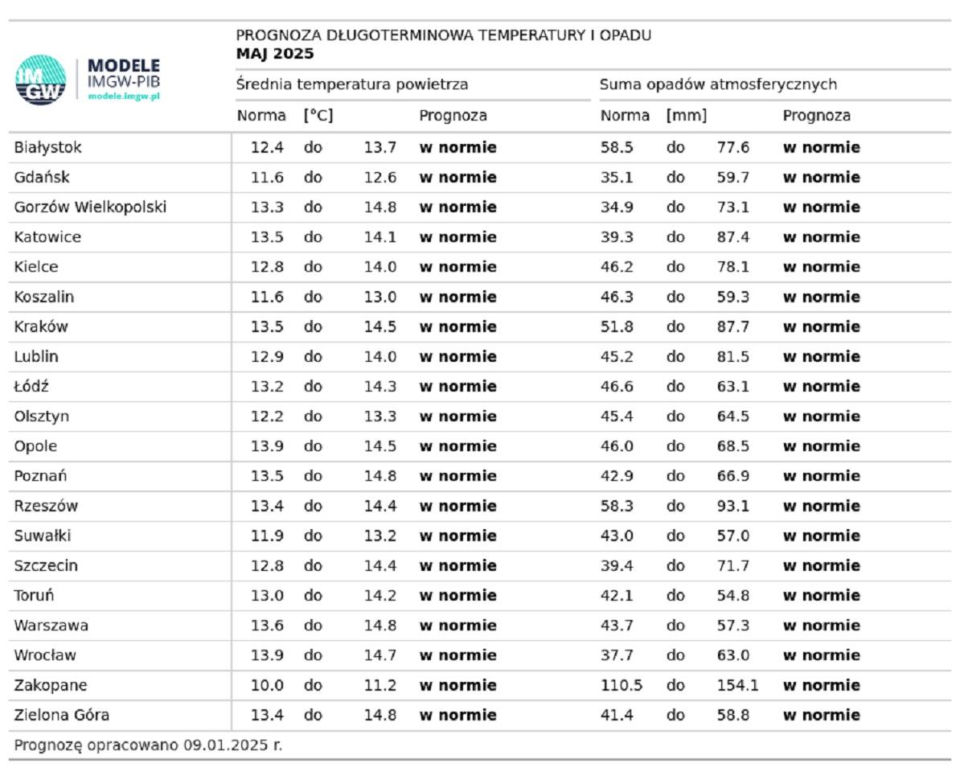The image size is (960, 780).
Task: Select the "10.0" temperature value for Zakopane
Action: pyautogui.click(x=267, y=686)
